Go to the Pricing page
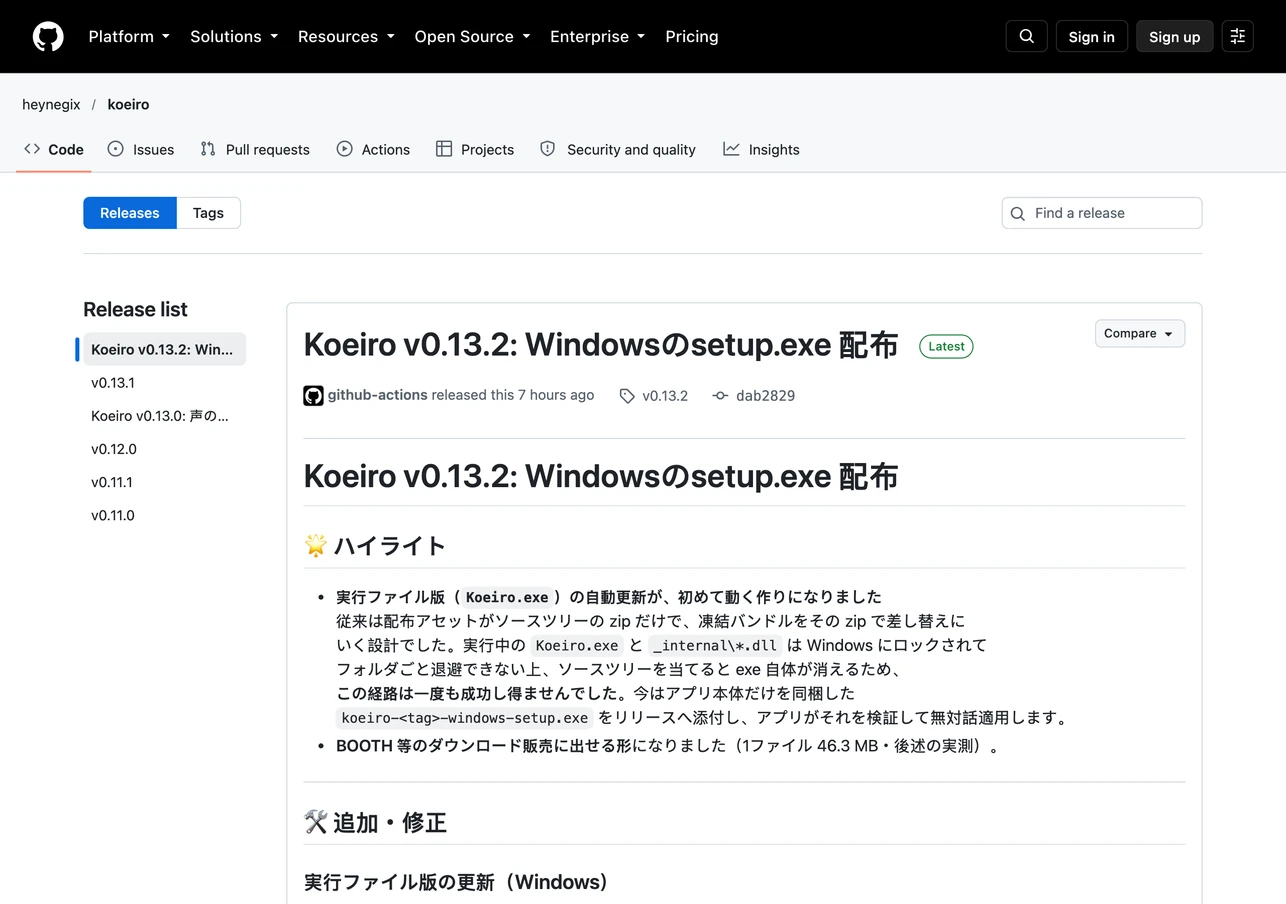 pyautogui.click(x=692, y=36)
